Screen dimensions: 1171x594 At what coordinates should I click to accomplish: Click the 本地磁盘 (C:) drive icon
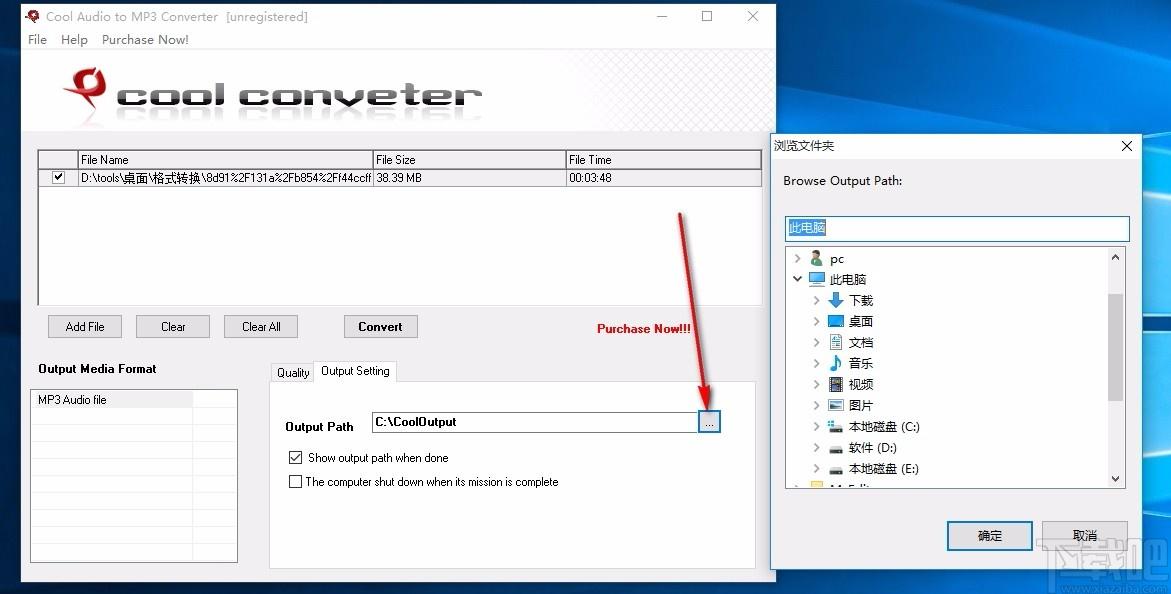tap(836, 427)
